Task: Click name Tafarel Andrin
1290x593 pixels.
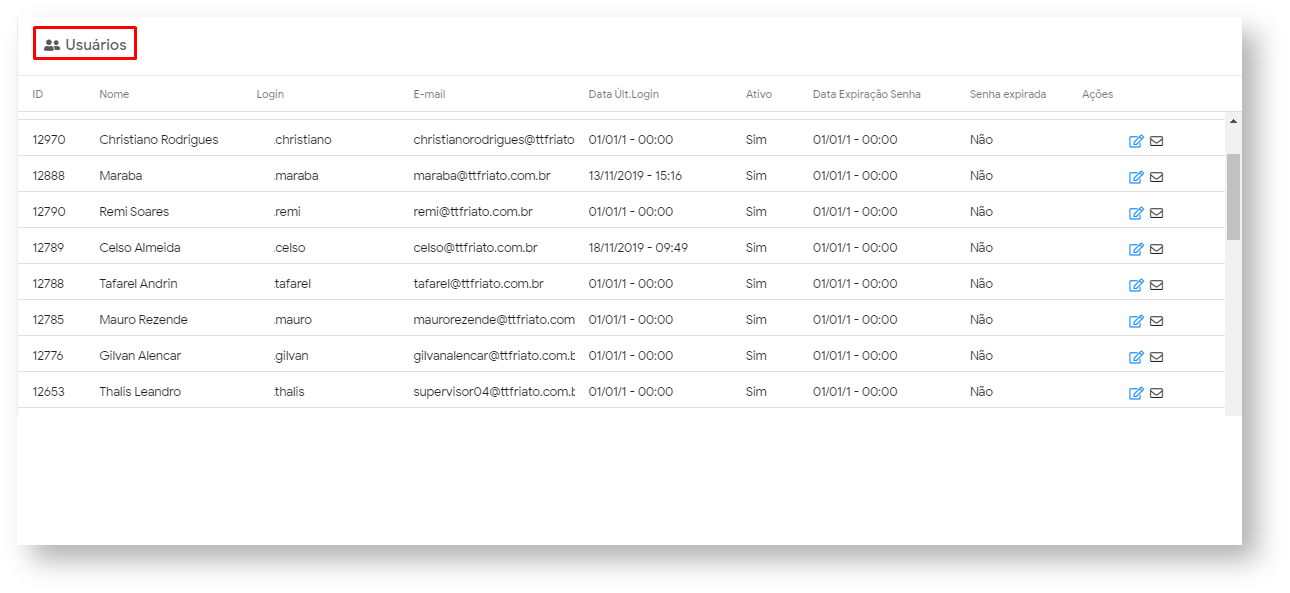Action: (138, 284)
